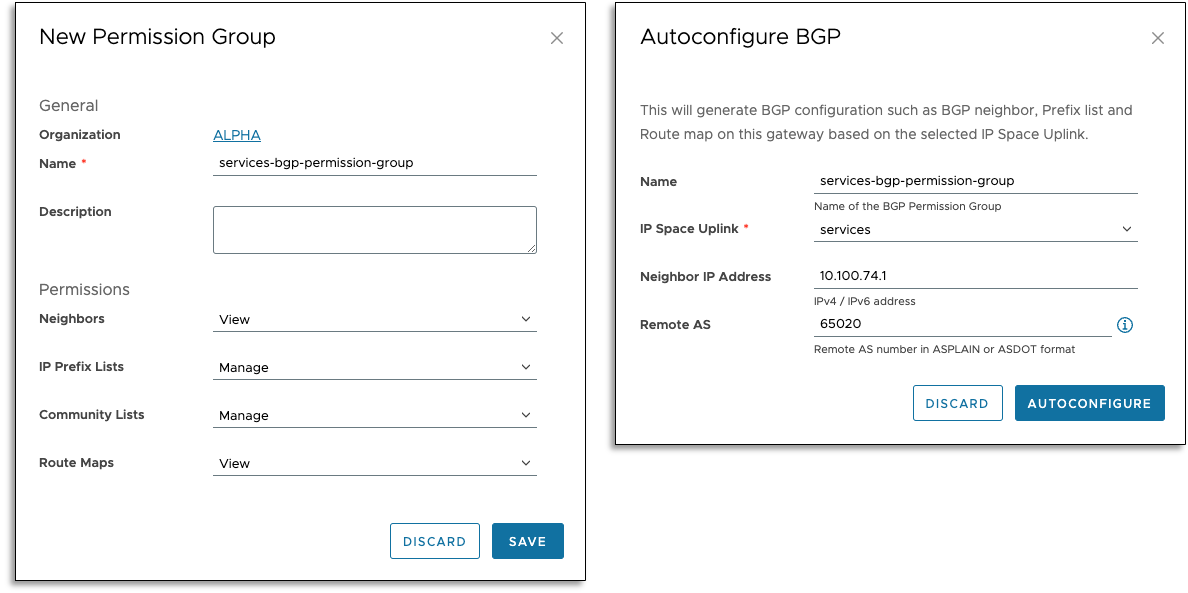Expand the IP Prefix Lists dropdown

(x=375, y=368)
